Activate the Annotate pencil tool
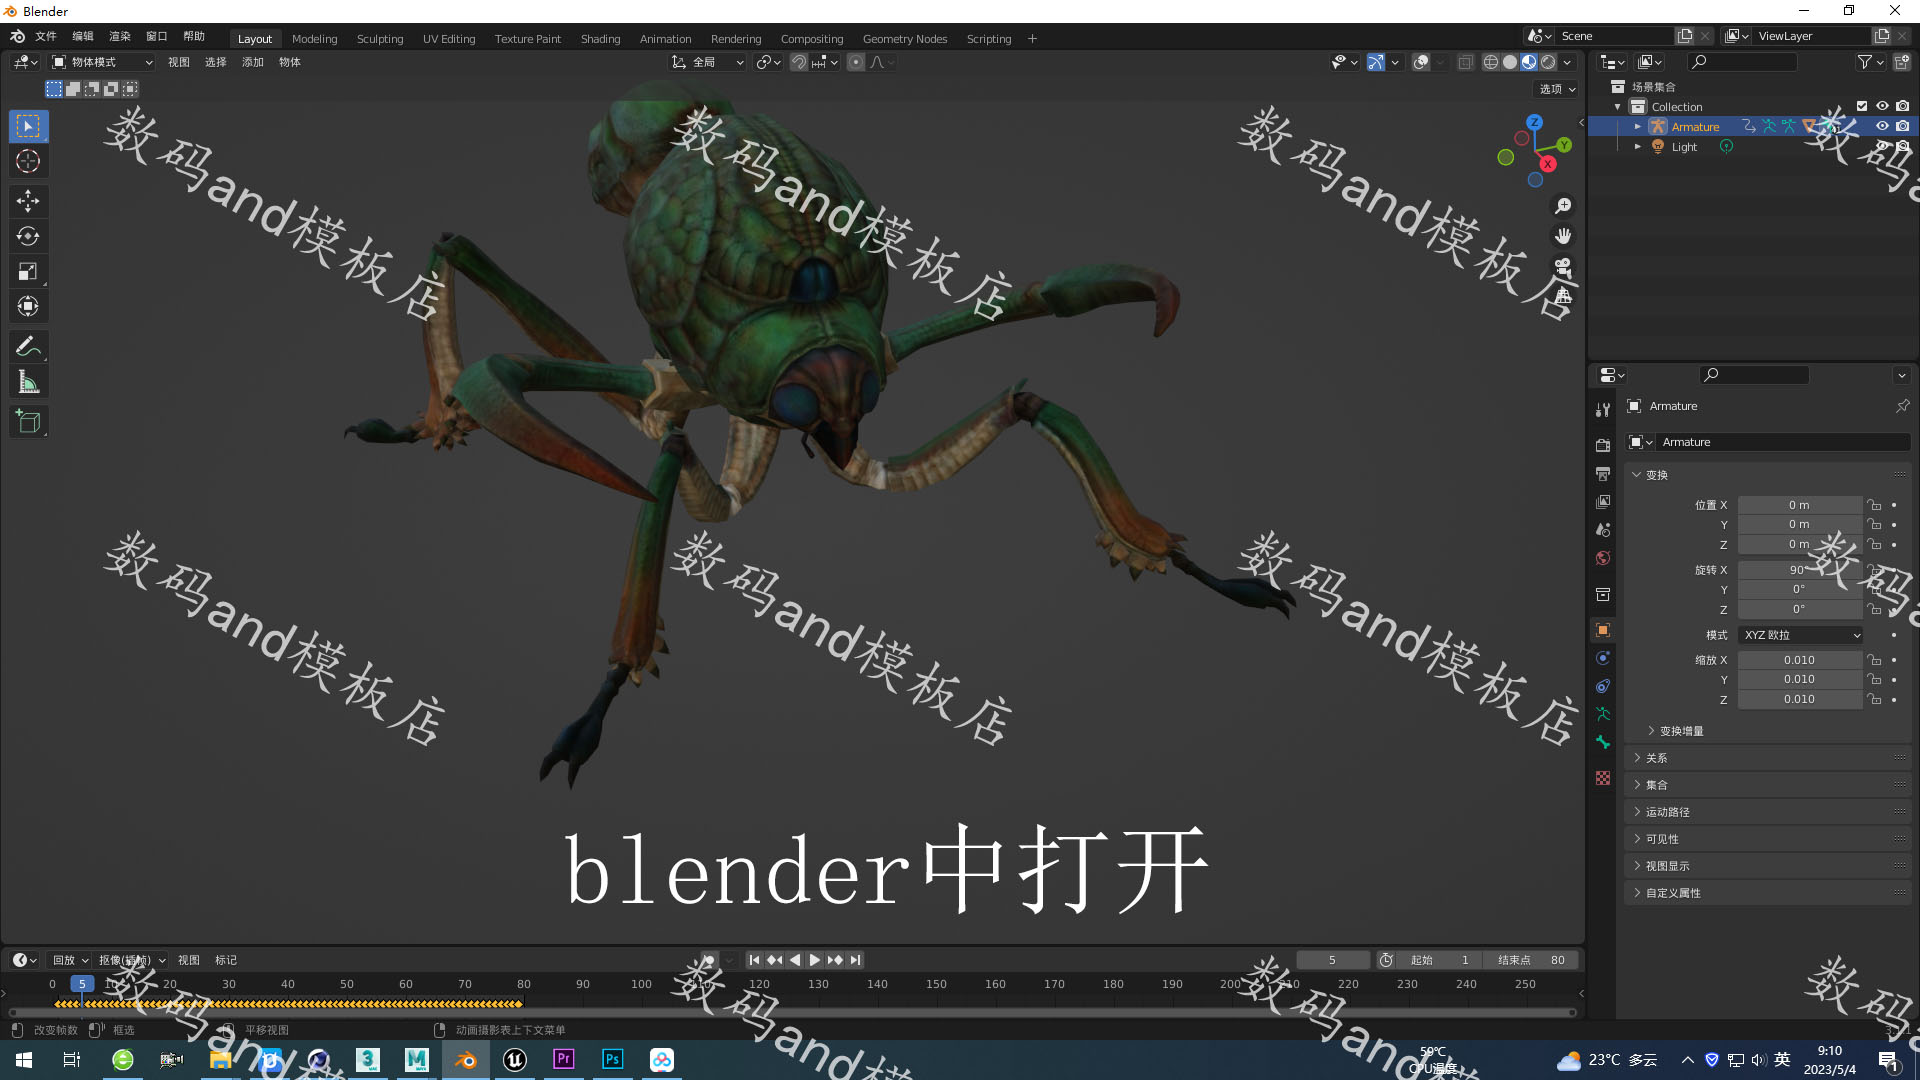 click(28, 347)
